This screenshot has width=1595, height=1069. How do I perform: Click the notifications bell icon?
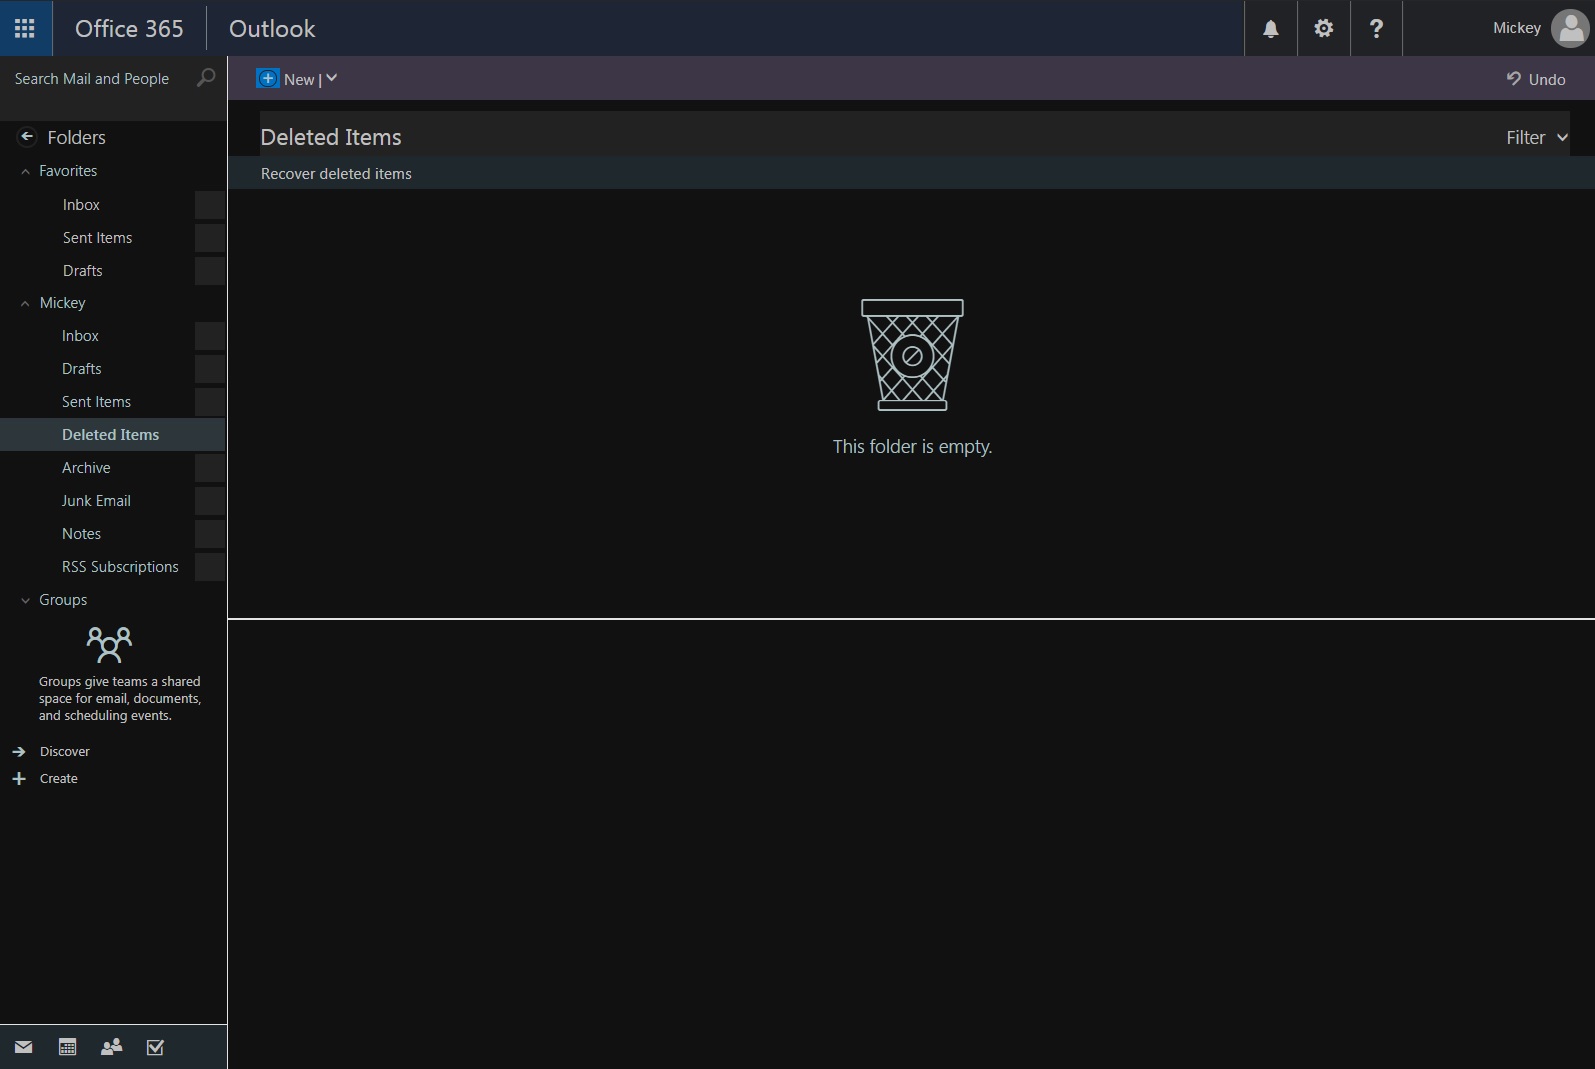1270,28
